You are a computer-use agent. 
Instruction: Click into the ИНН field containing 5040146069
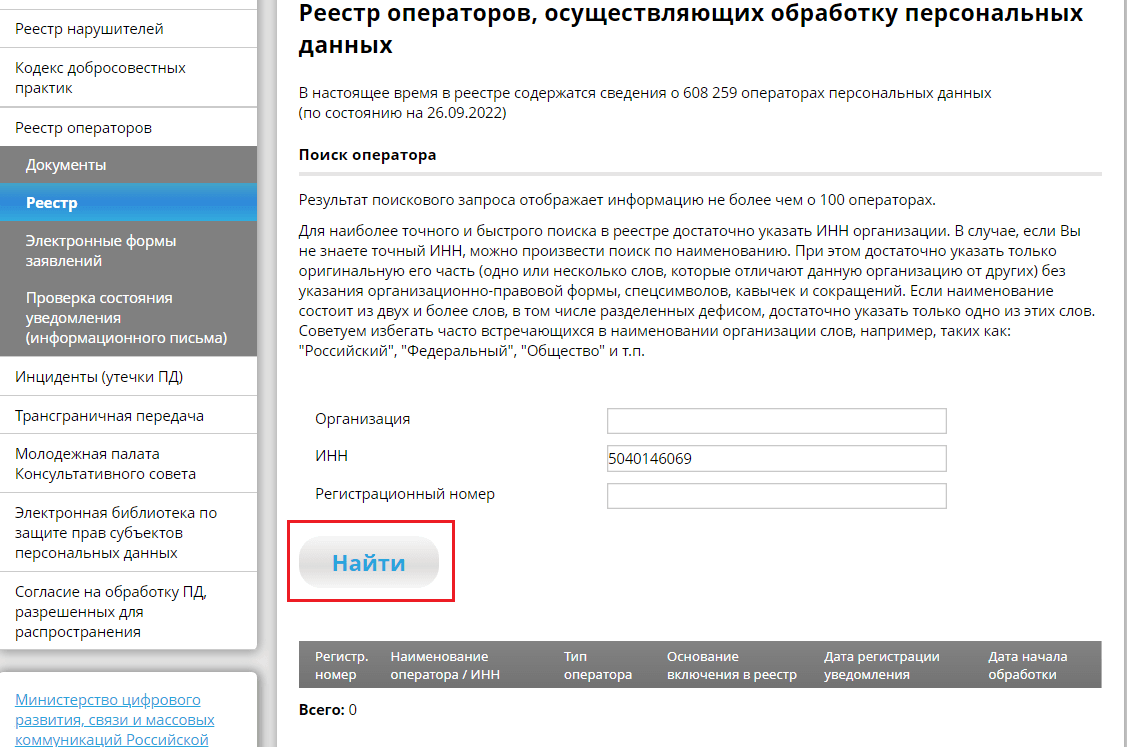[x=776, y=458]
